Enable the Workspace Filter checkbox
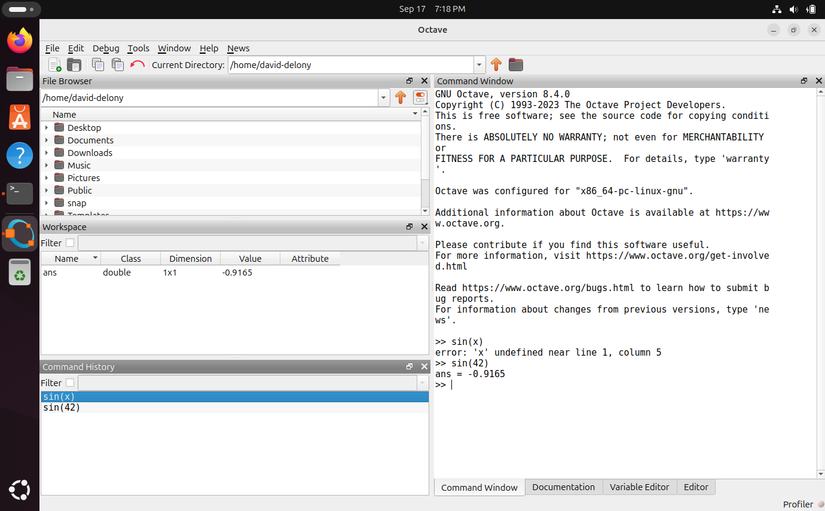 (x=70, y=243)
